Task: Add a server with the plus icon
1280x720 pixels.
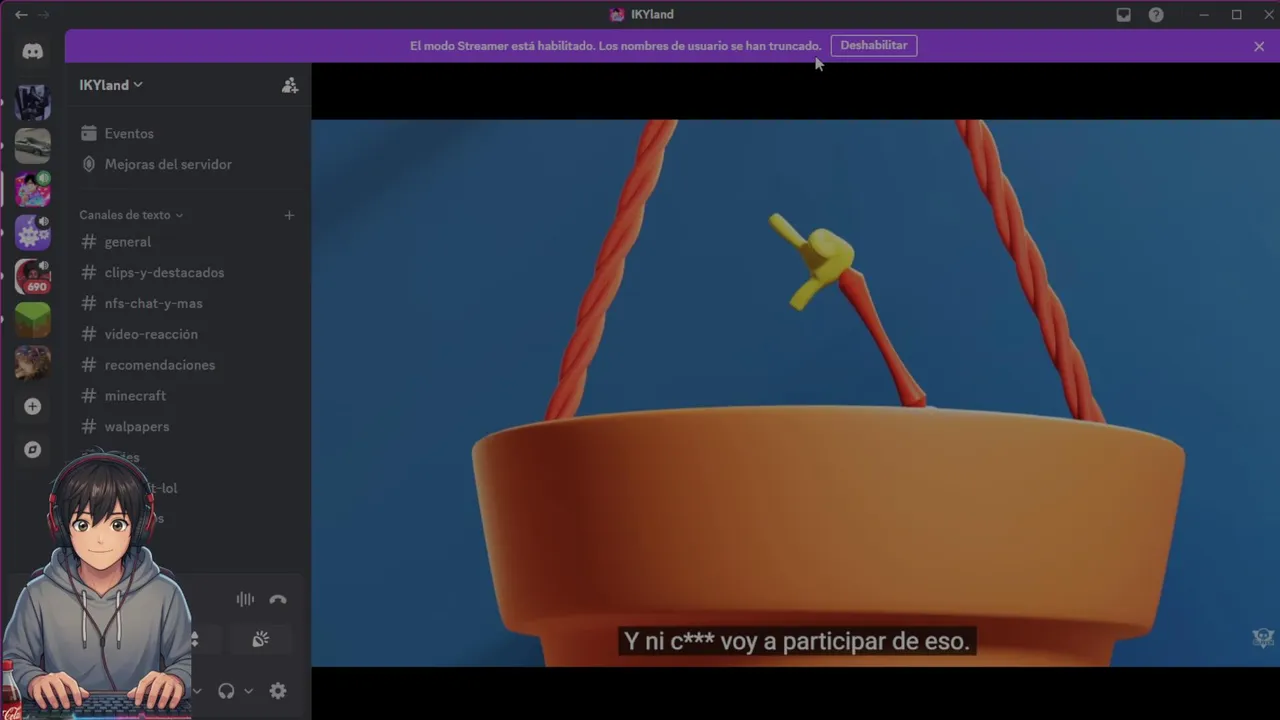Action: [x=33, y=406]
